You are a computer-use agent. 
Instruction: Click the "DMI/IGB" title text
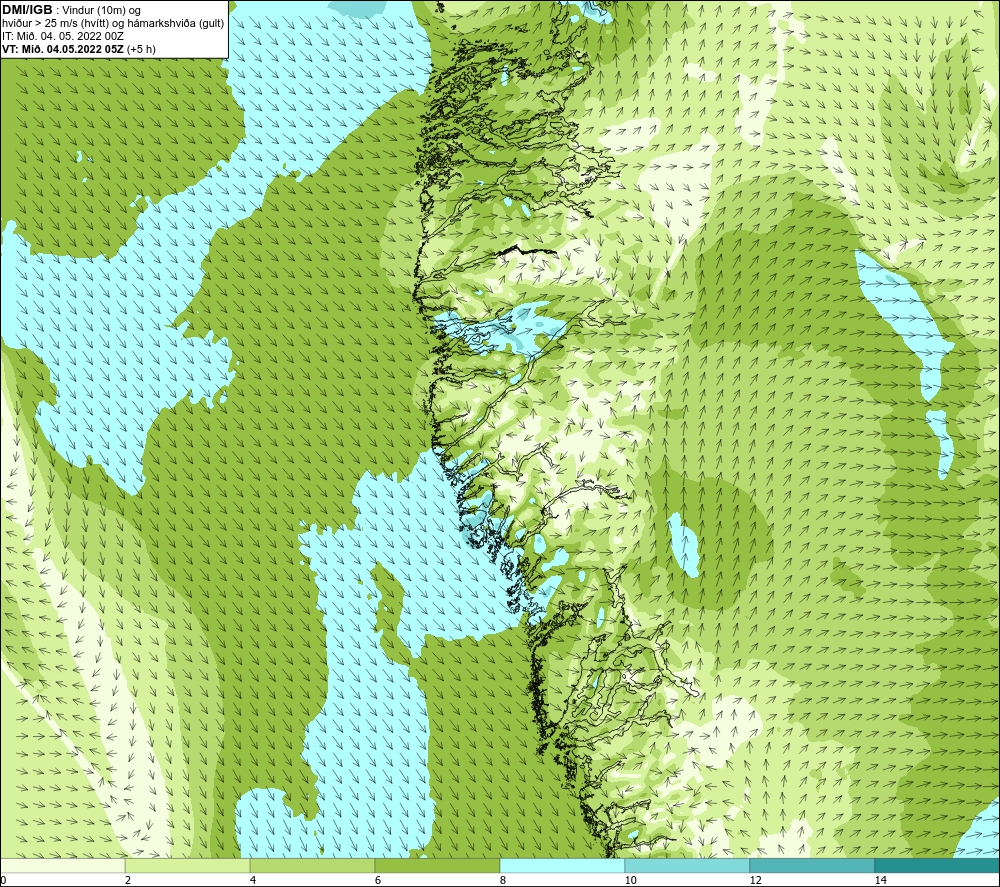point(27,10)
